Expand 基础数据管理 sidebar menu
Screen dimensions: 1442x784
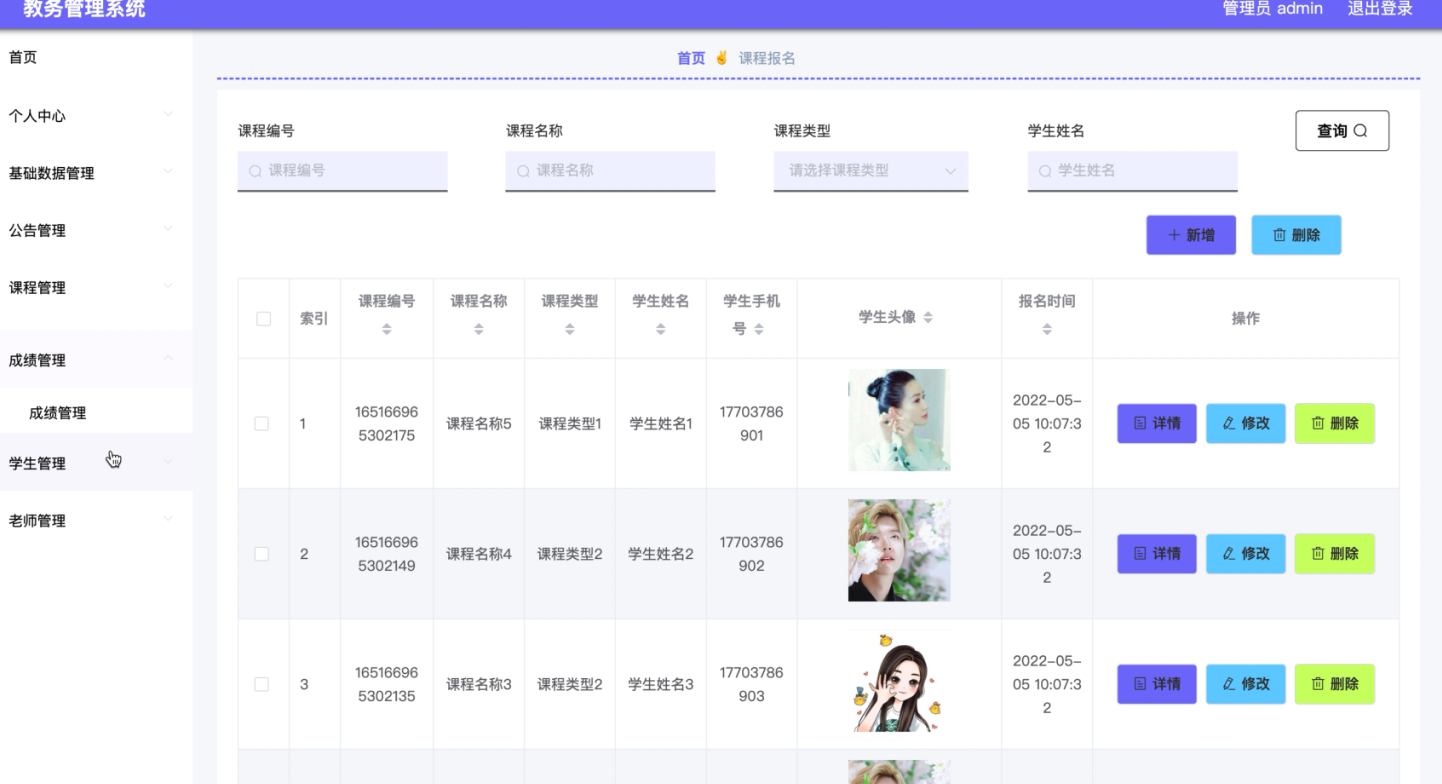(96, 173)
